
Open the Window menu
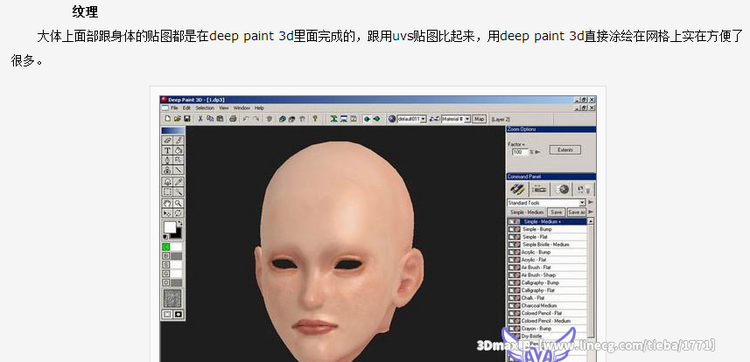coord(242,108)
